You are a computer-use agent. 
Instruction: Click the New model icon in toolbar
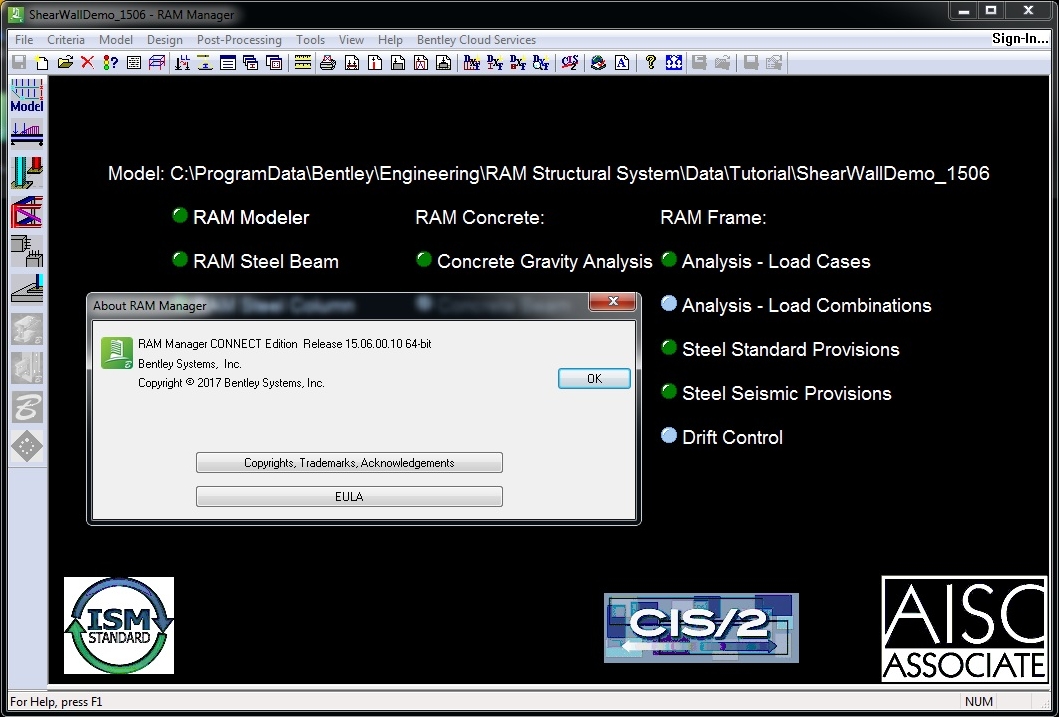tap(42, 63)
